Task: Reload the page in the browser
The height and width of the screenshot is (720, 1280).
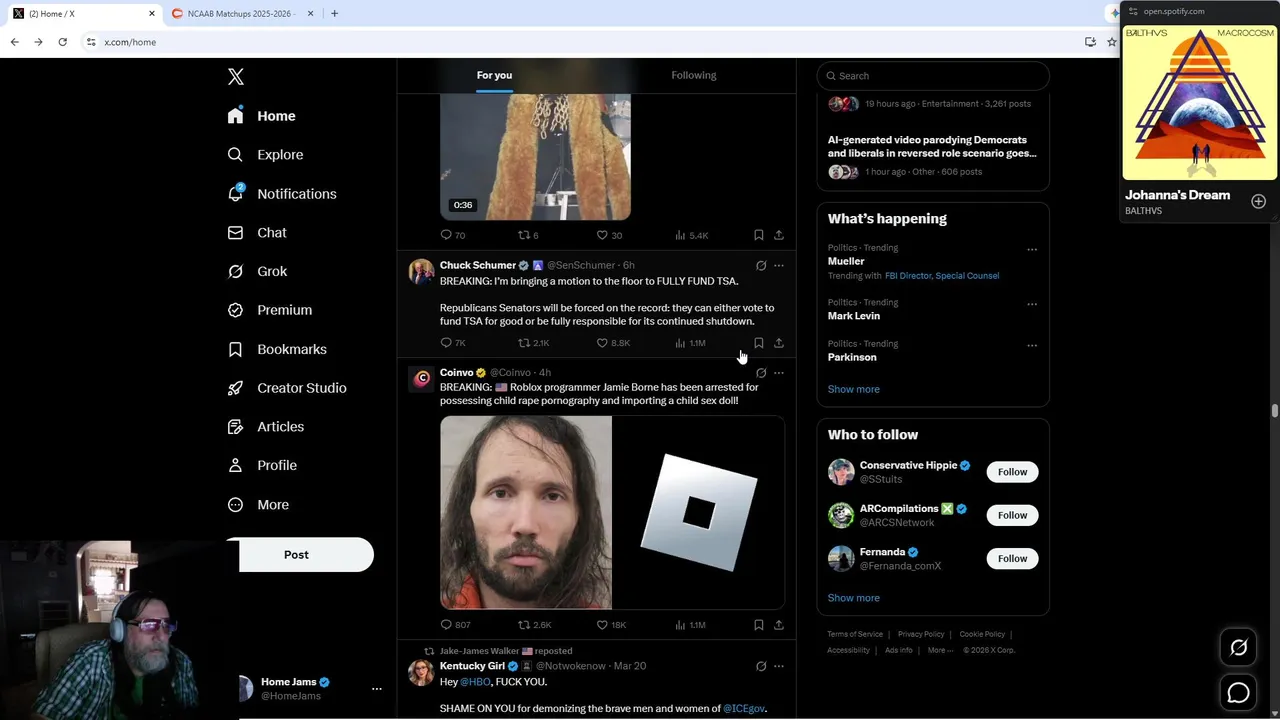Action: click(x=62, y=42)
